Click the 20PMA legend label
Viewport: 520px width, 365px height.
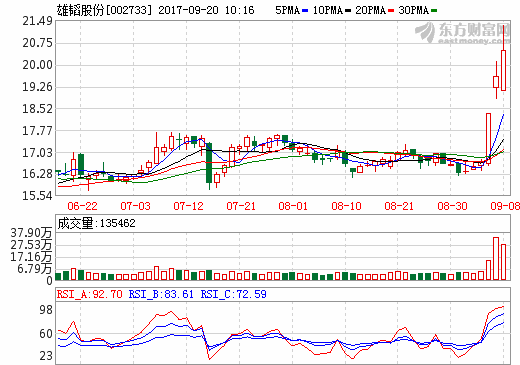(370, 10)
